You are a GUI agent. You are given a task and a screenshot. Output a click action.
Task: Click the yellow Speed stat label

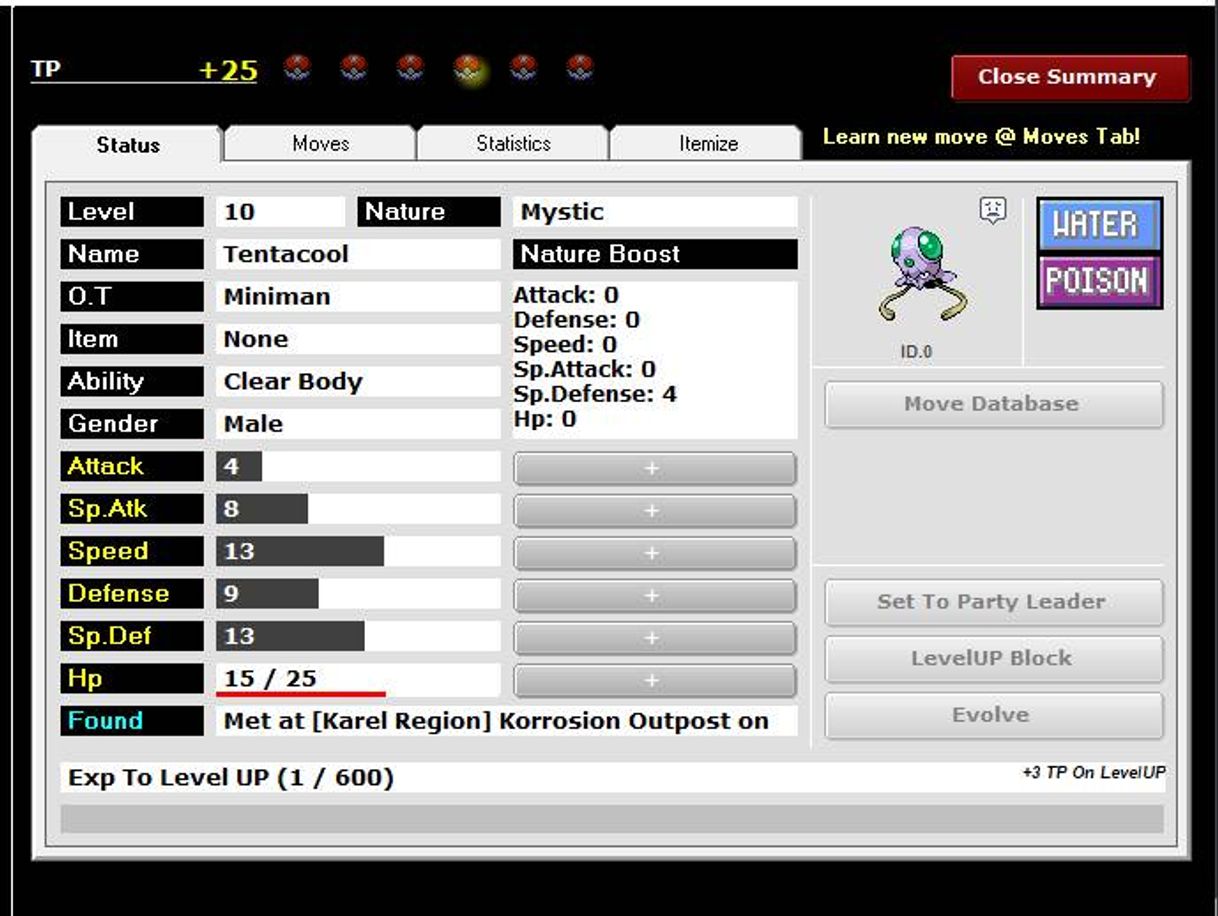pos(132,551)
